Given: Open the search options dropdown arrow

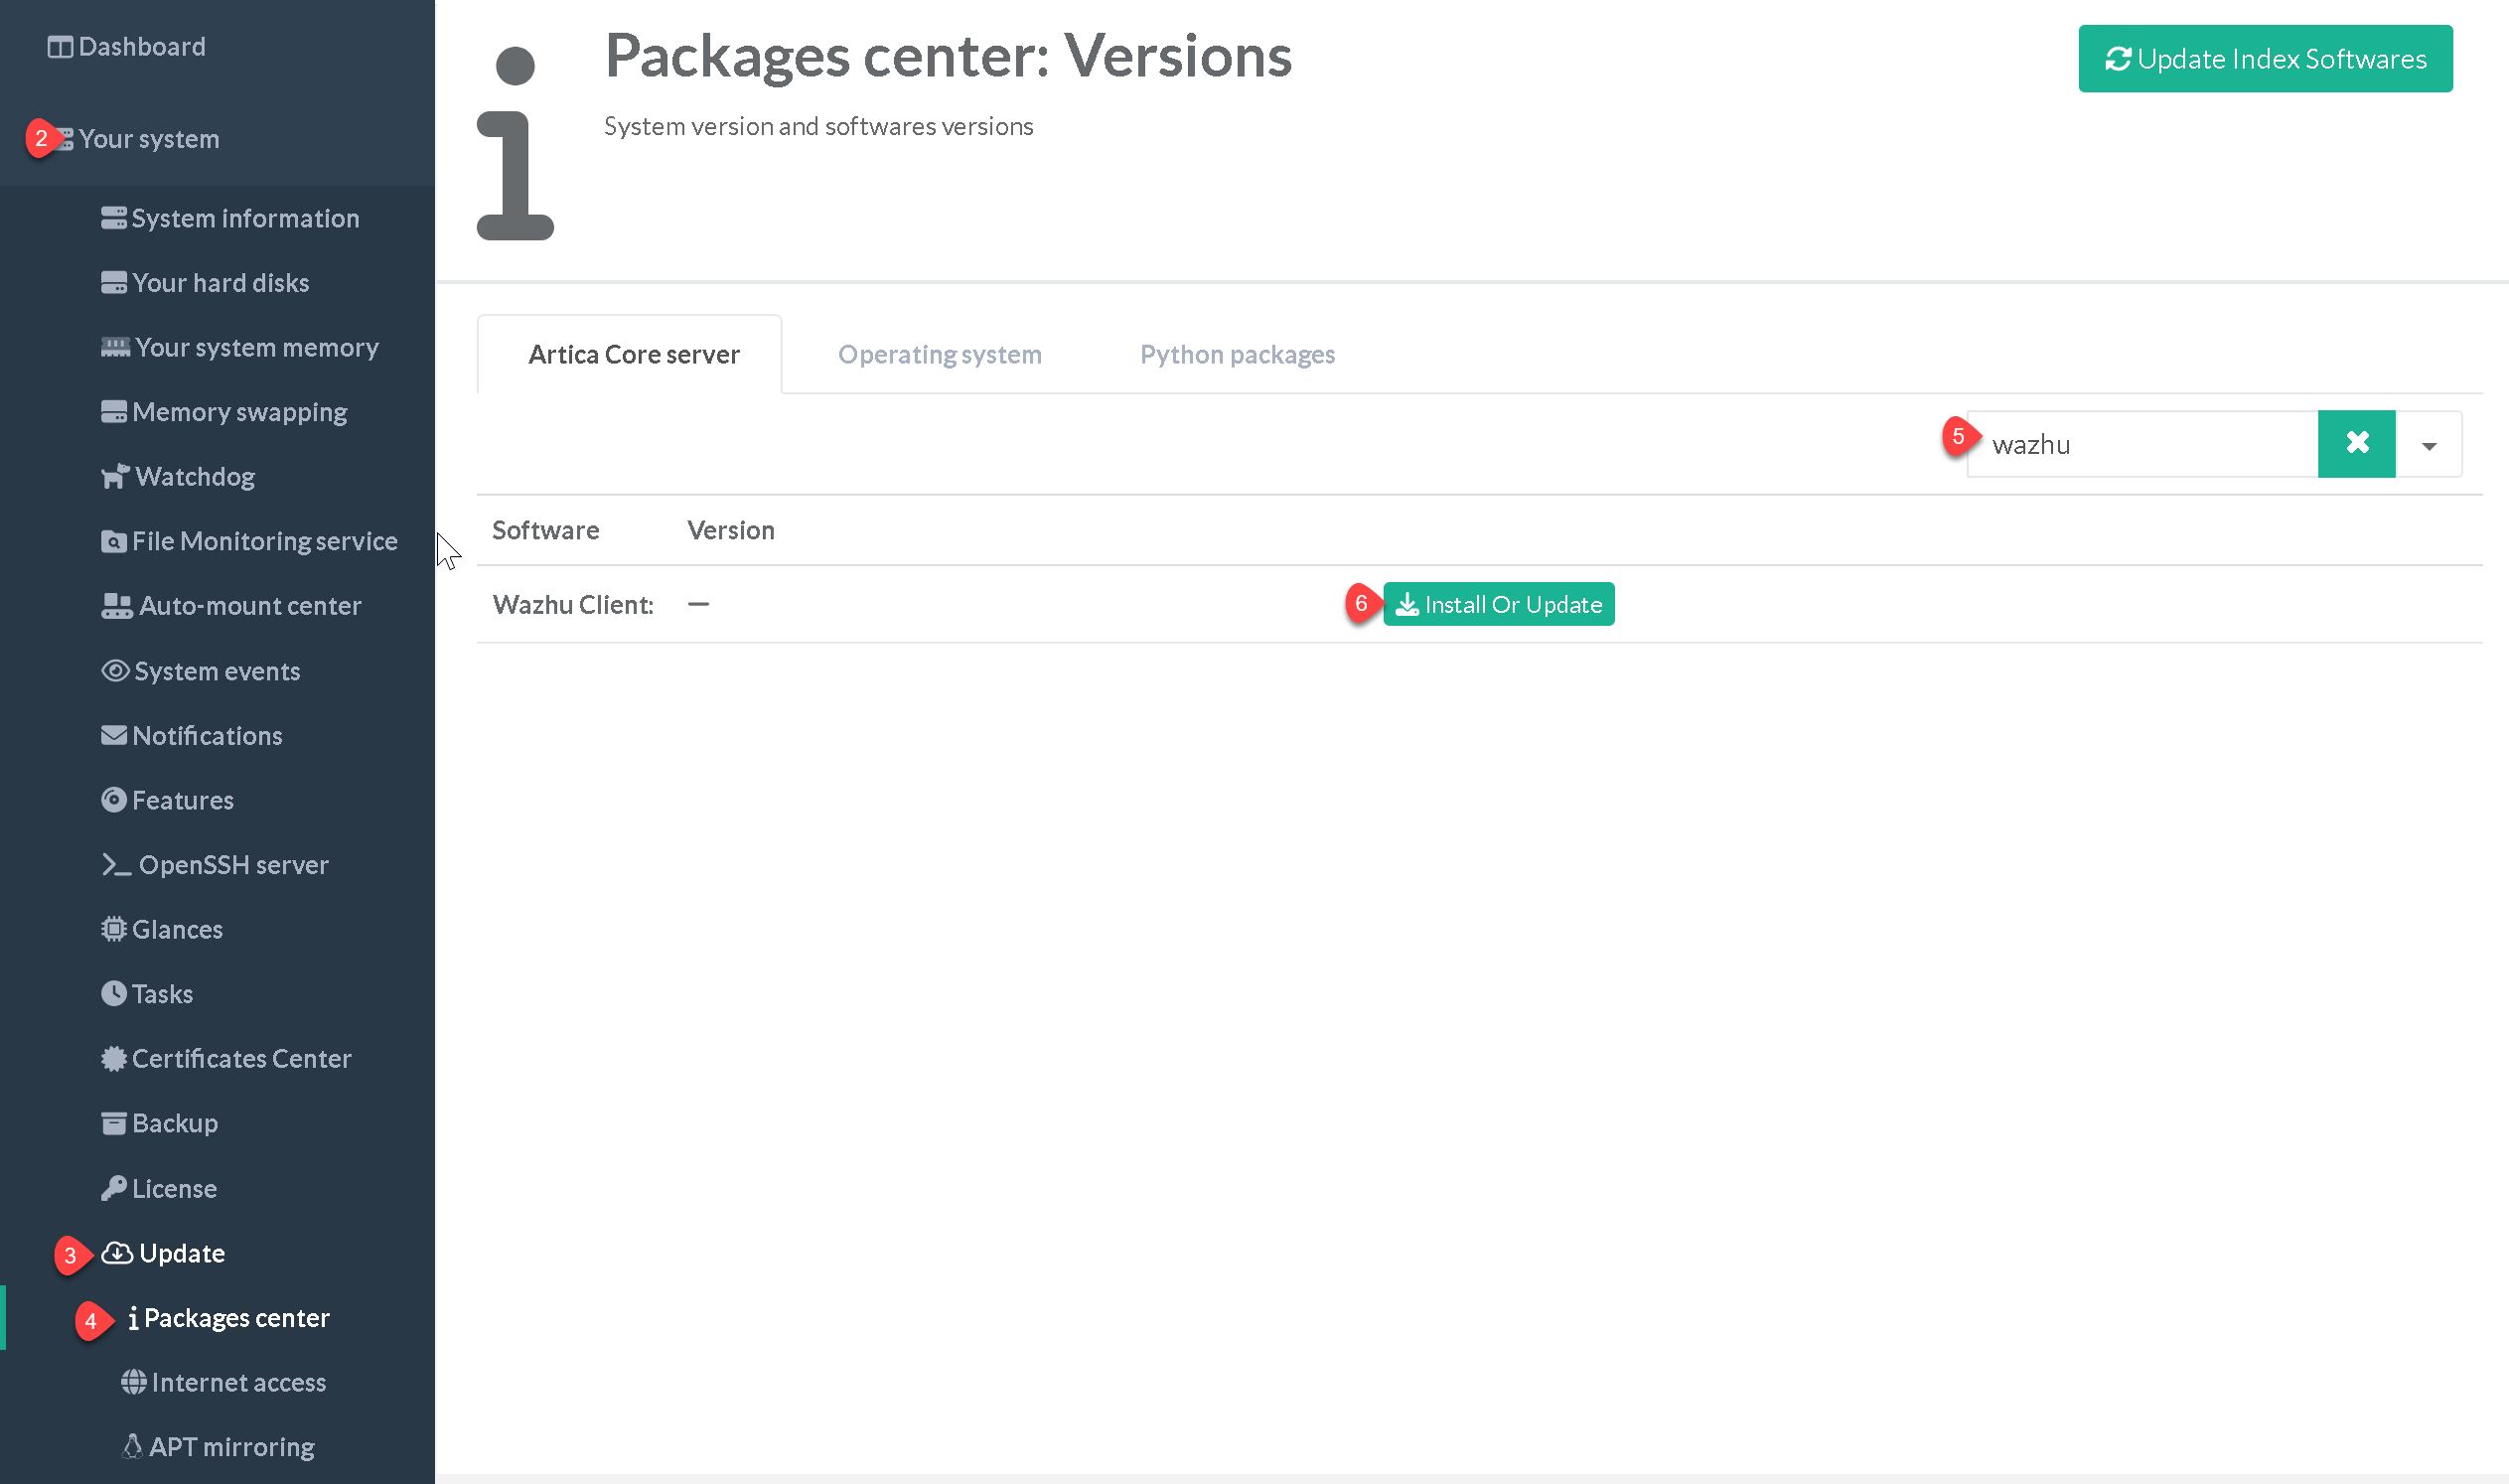Looking at the screenshot, I should (x=2428, y=445).
